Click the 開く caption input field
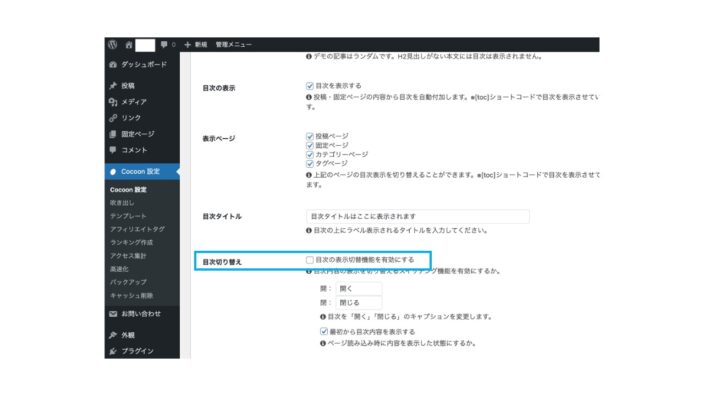Screen dimensions: 704x396 [359, 289]
